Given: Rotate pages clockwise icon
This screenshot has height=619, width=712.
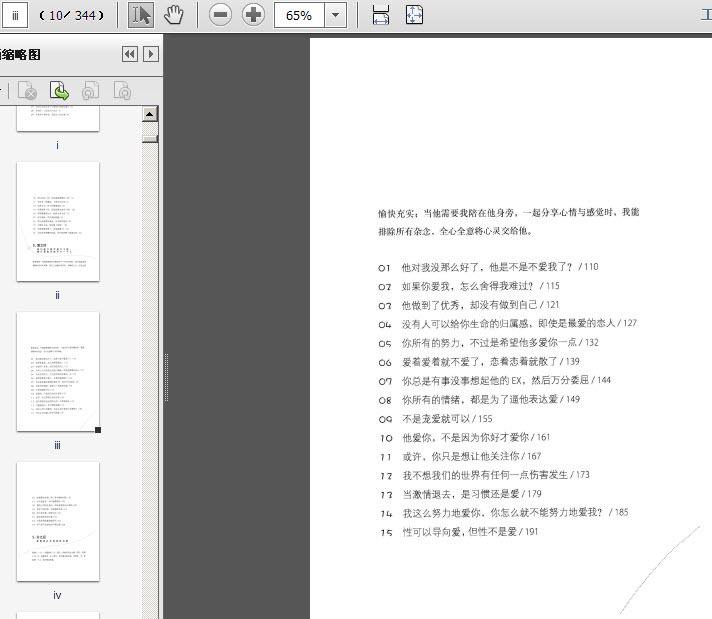Looking at the screenshot, I should (x=122, y=90).
